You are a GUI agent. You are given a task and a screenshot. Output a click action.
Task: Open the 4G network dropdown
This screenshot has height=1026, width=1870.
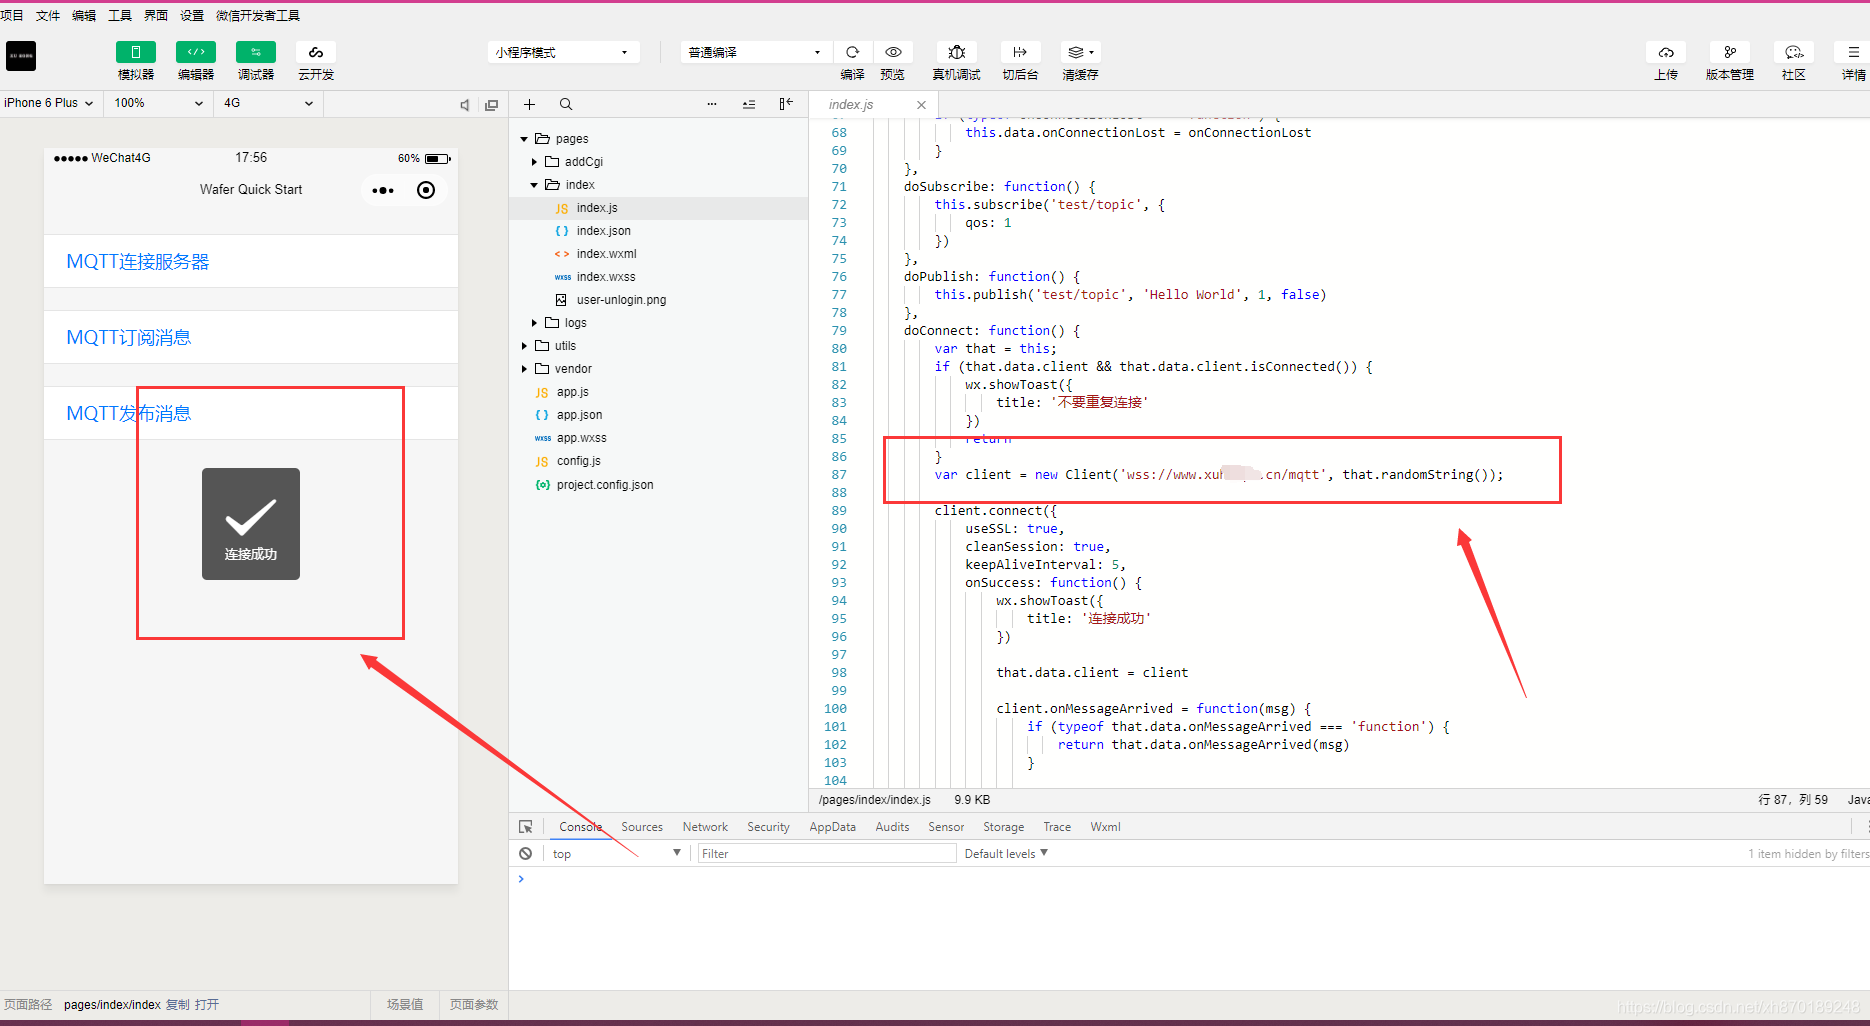coord(268,103)
